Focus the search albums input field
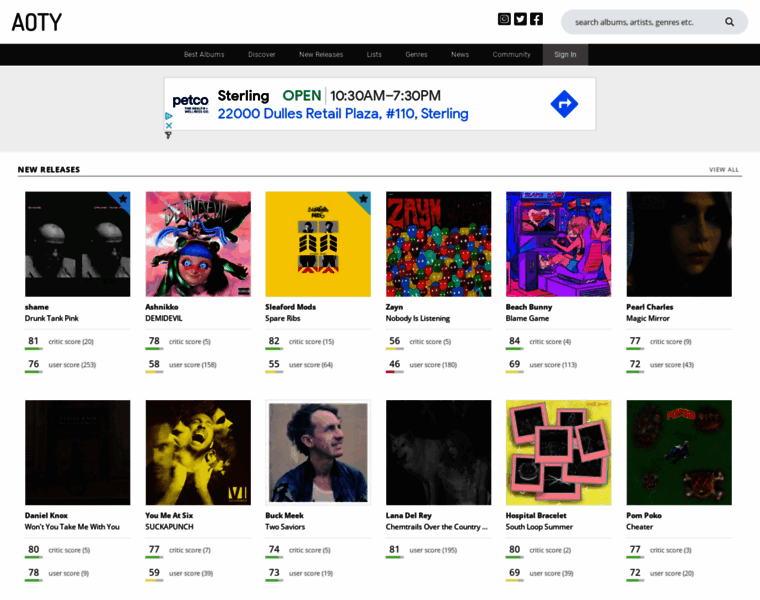The height and width of the screenshot is (600, 760). pyautogui.click(x=634, y=22)
